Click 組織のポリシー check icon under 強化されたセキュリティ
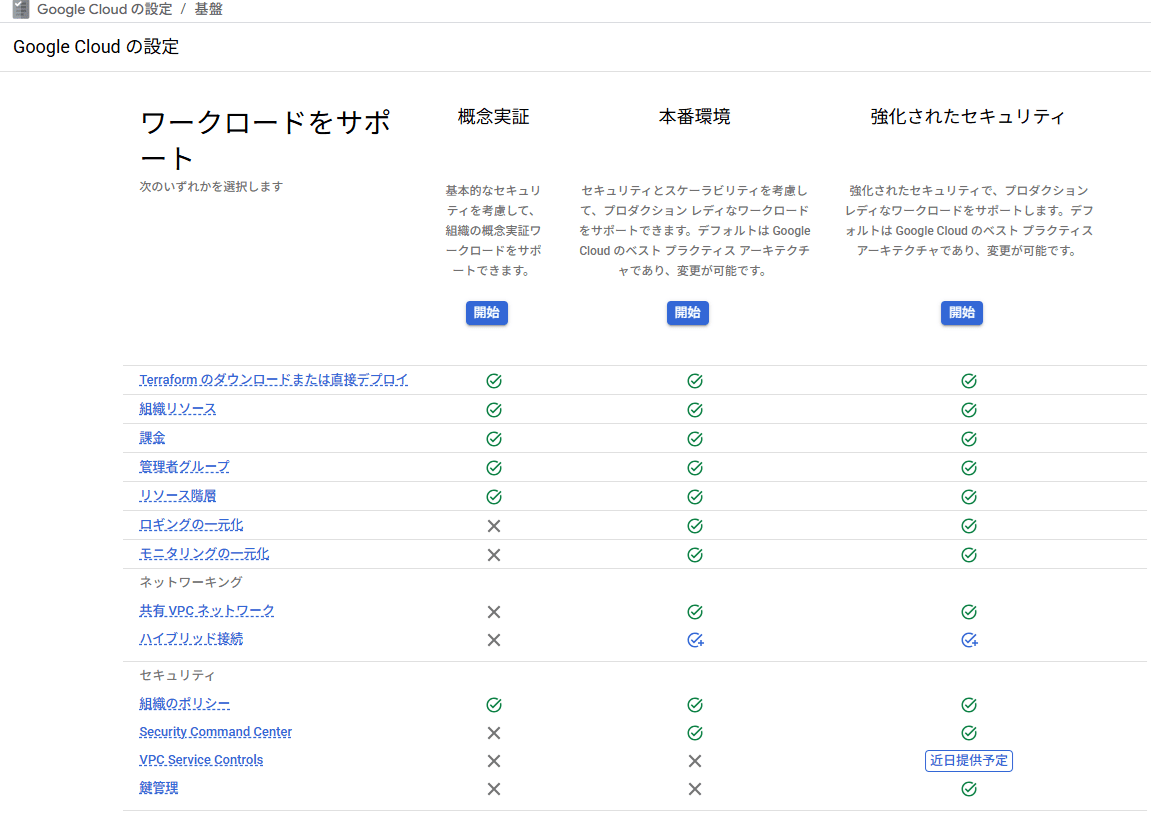This screenshot has height=817, width=1151. 969,705
